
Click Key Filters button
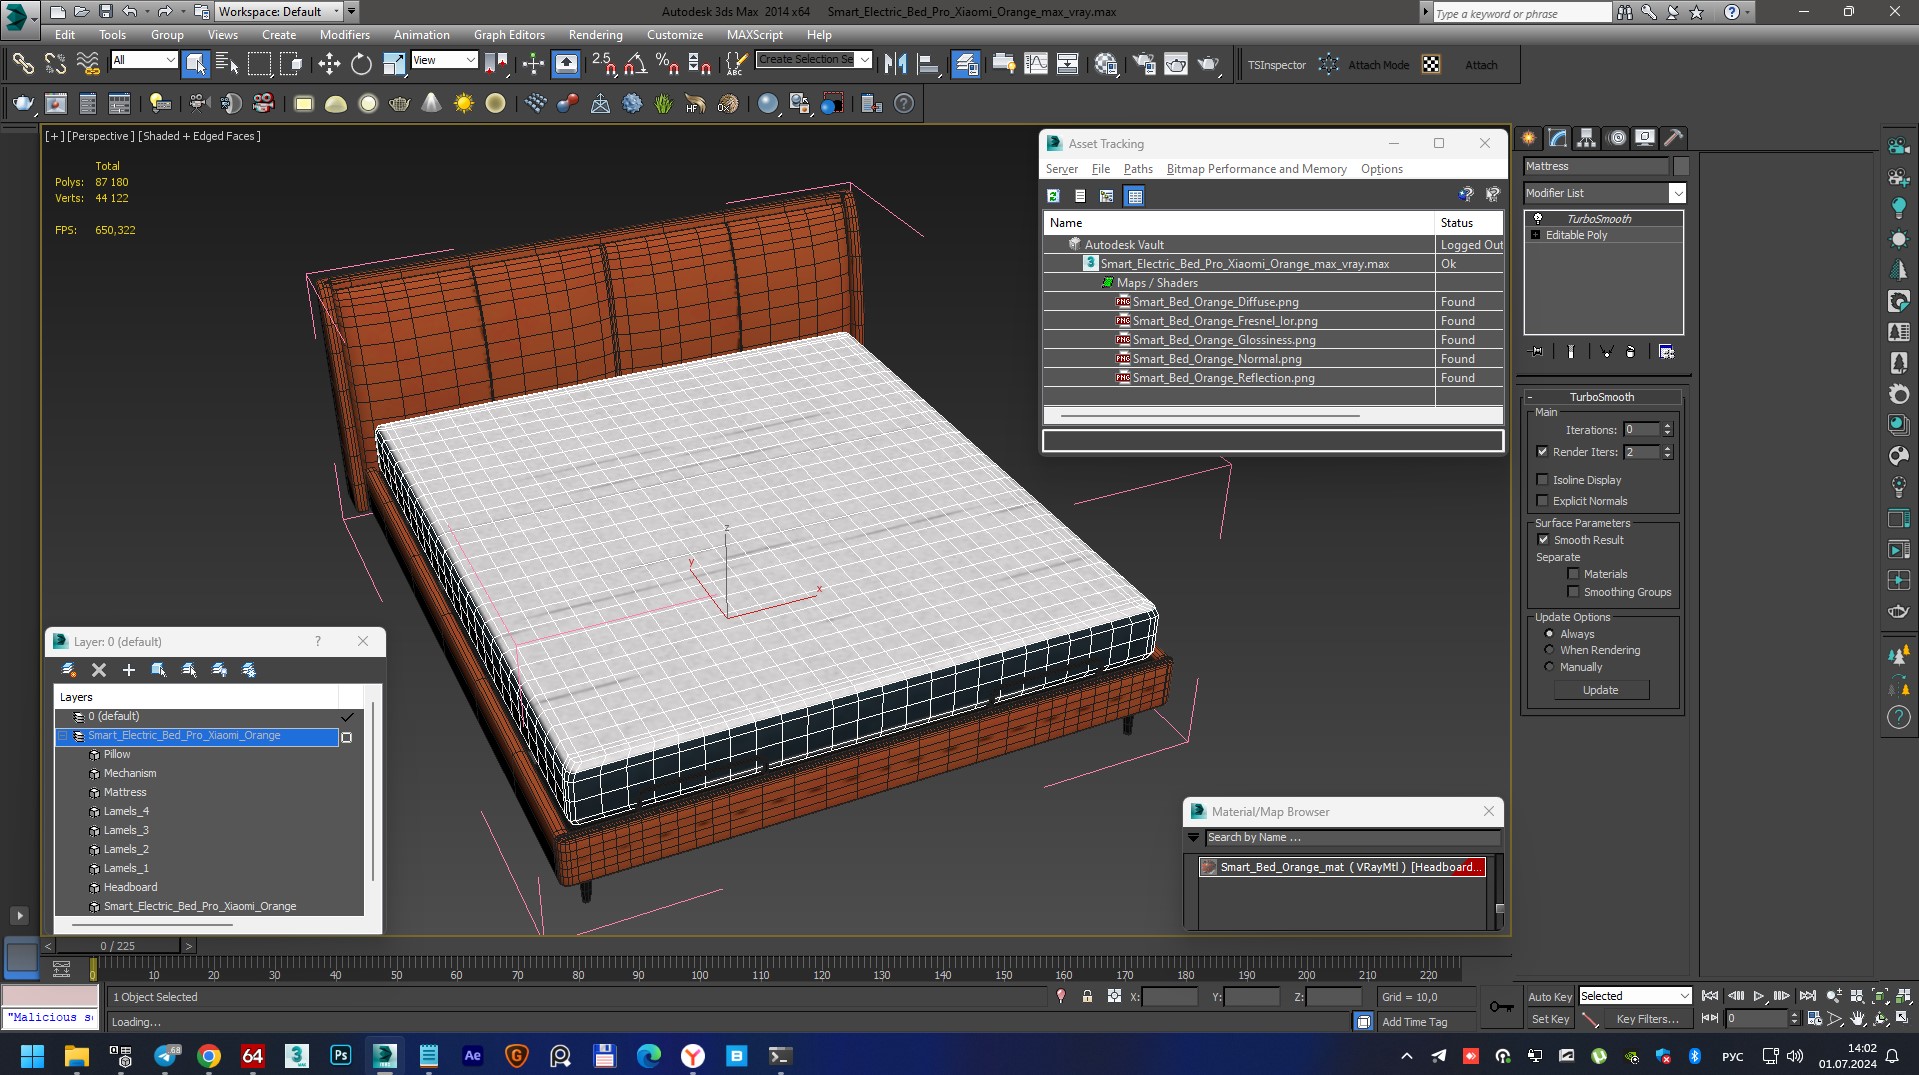pos(1647,1019)
